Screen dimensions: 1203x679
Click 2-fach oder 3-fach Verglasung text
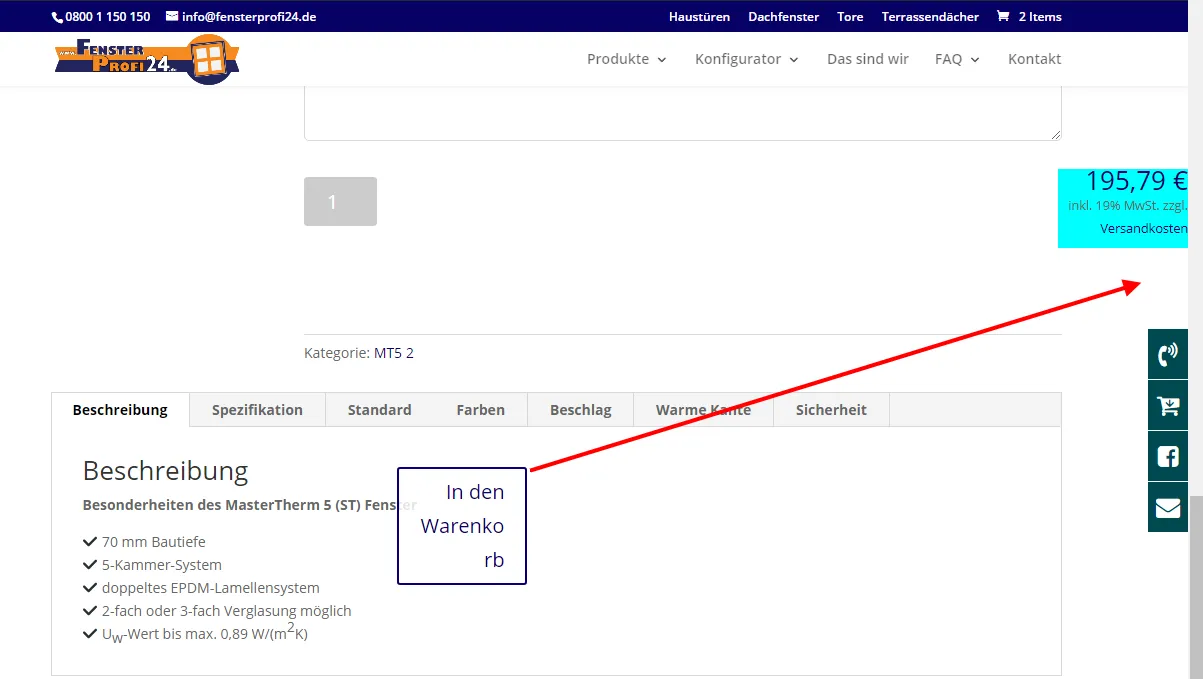[x=226, y=611]
